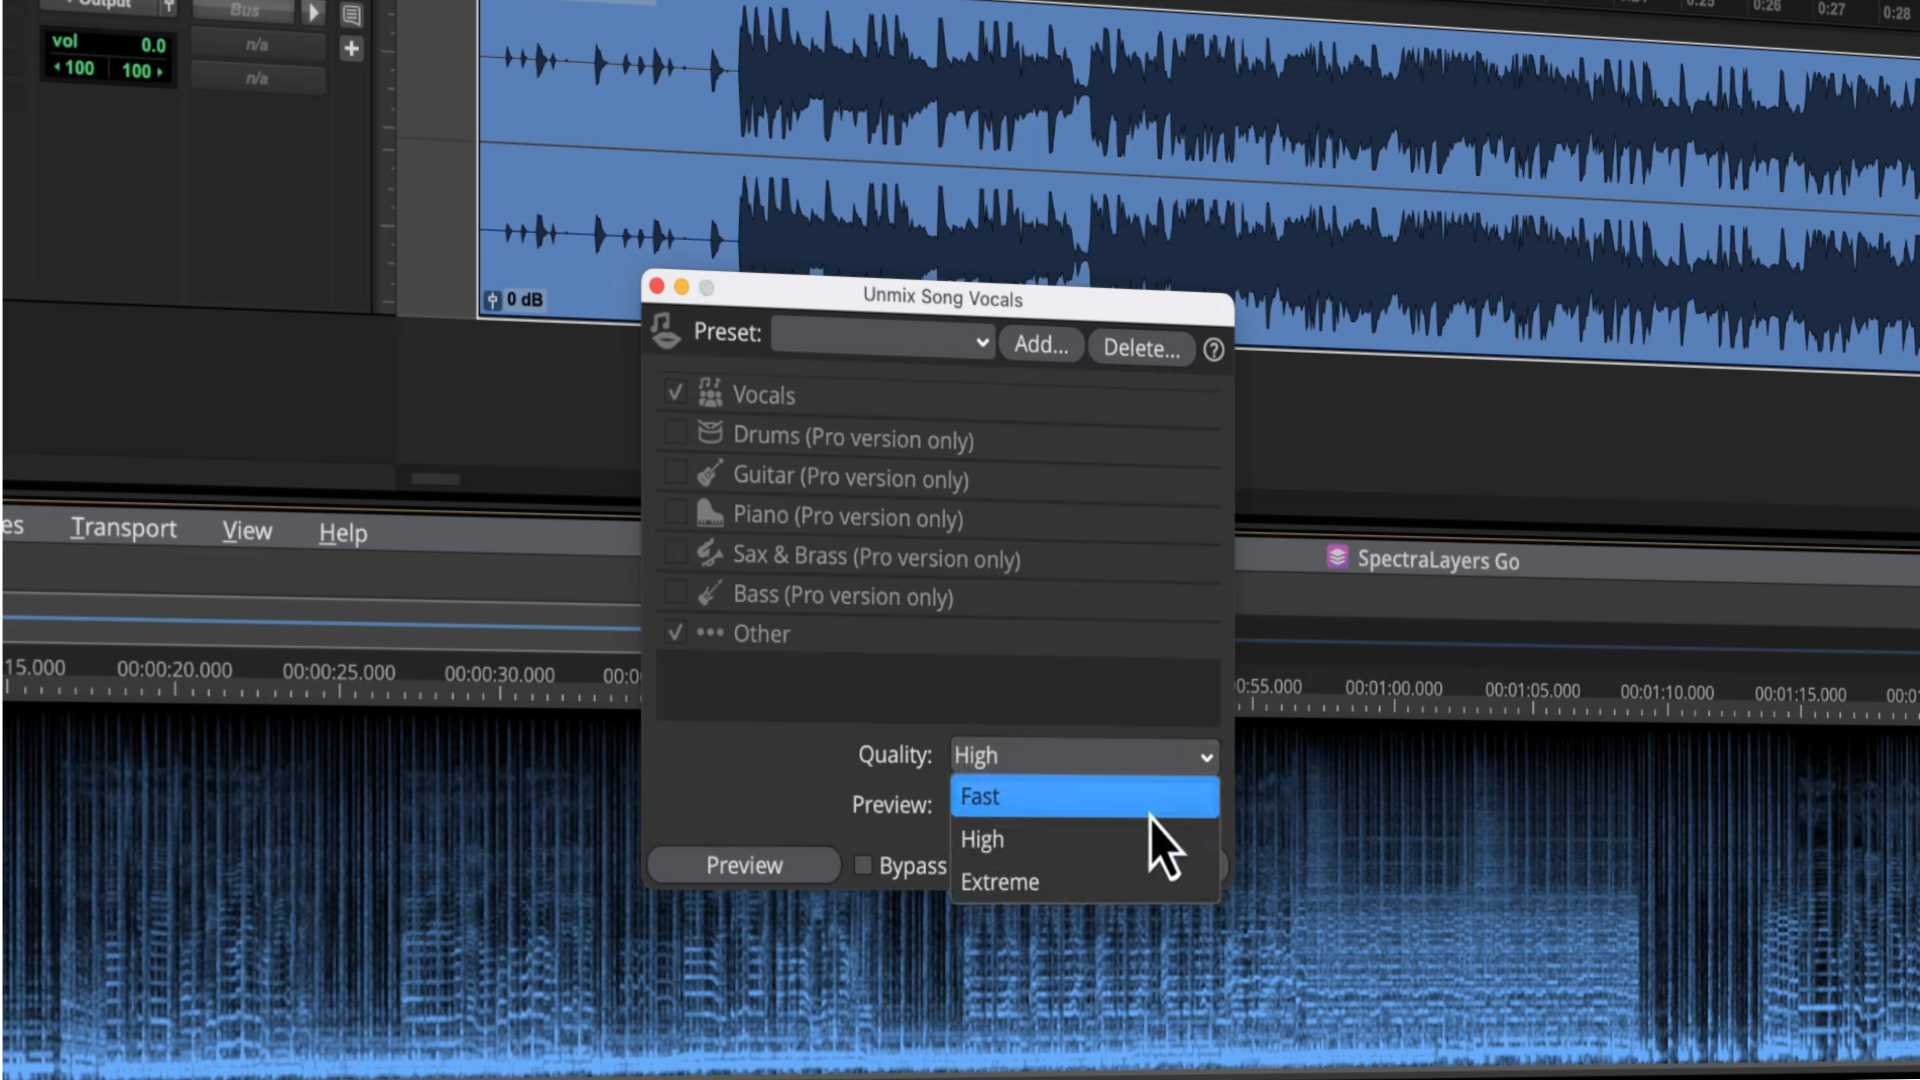Click the Piano instrument icon
Image resolution: width=1920 pixels, height=1080 pixels.
710,513
